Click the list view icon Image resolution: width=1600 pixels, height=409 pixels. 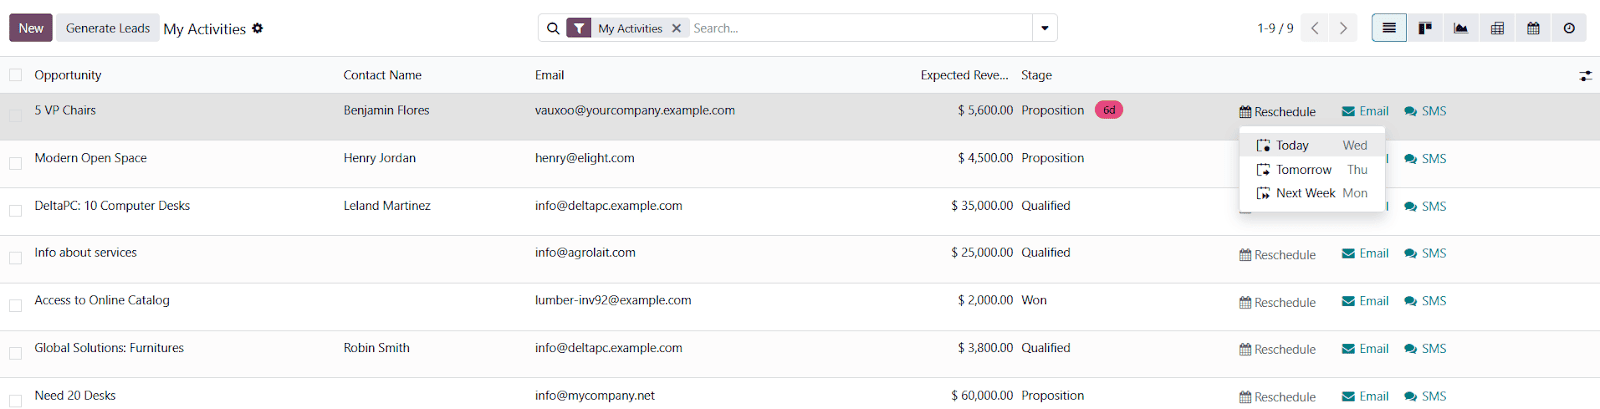1389,28
